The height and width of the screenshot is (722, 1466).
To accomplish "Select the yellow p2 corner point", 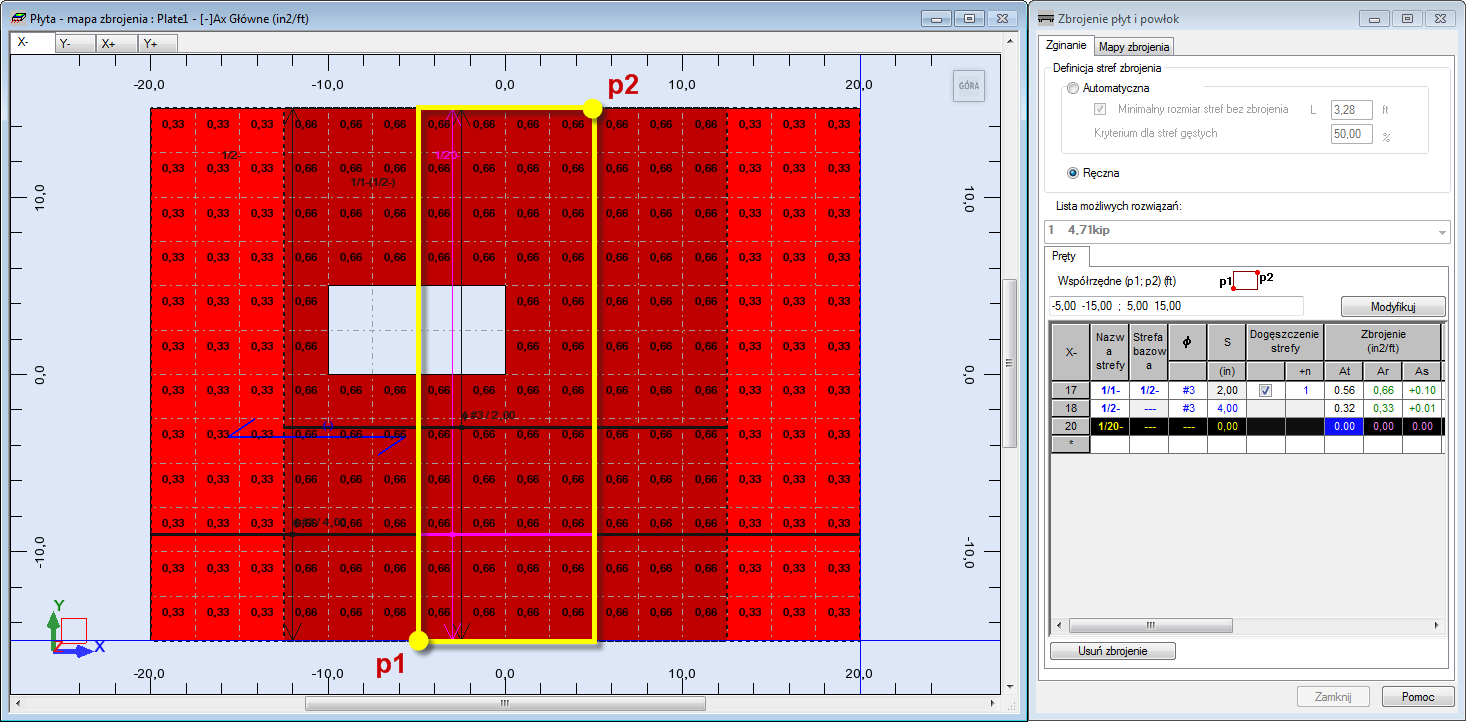I will tap(594, 108).
